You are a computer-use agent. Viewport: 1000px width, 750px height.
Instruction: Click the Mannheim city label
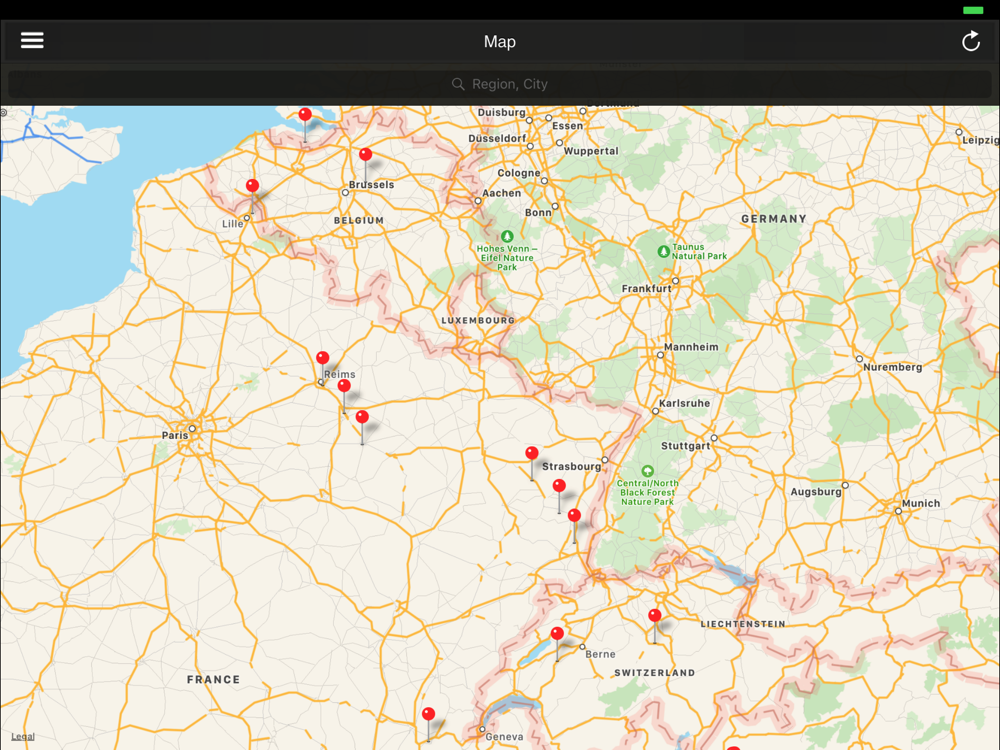(691, 347)
